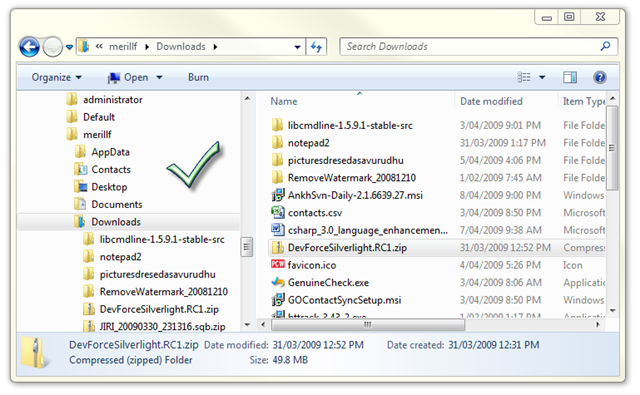The width and height of the screenshot is (640, 395).
Task: Toggle the preview pane button
Action: pos(570,77)
